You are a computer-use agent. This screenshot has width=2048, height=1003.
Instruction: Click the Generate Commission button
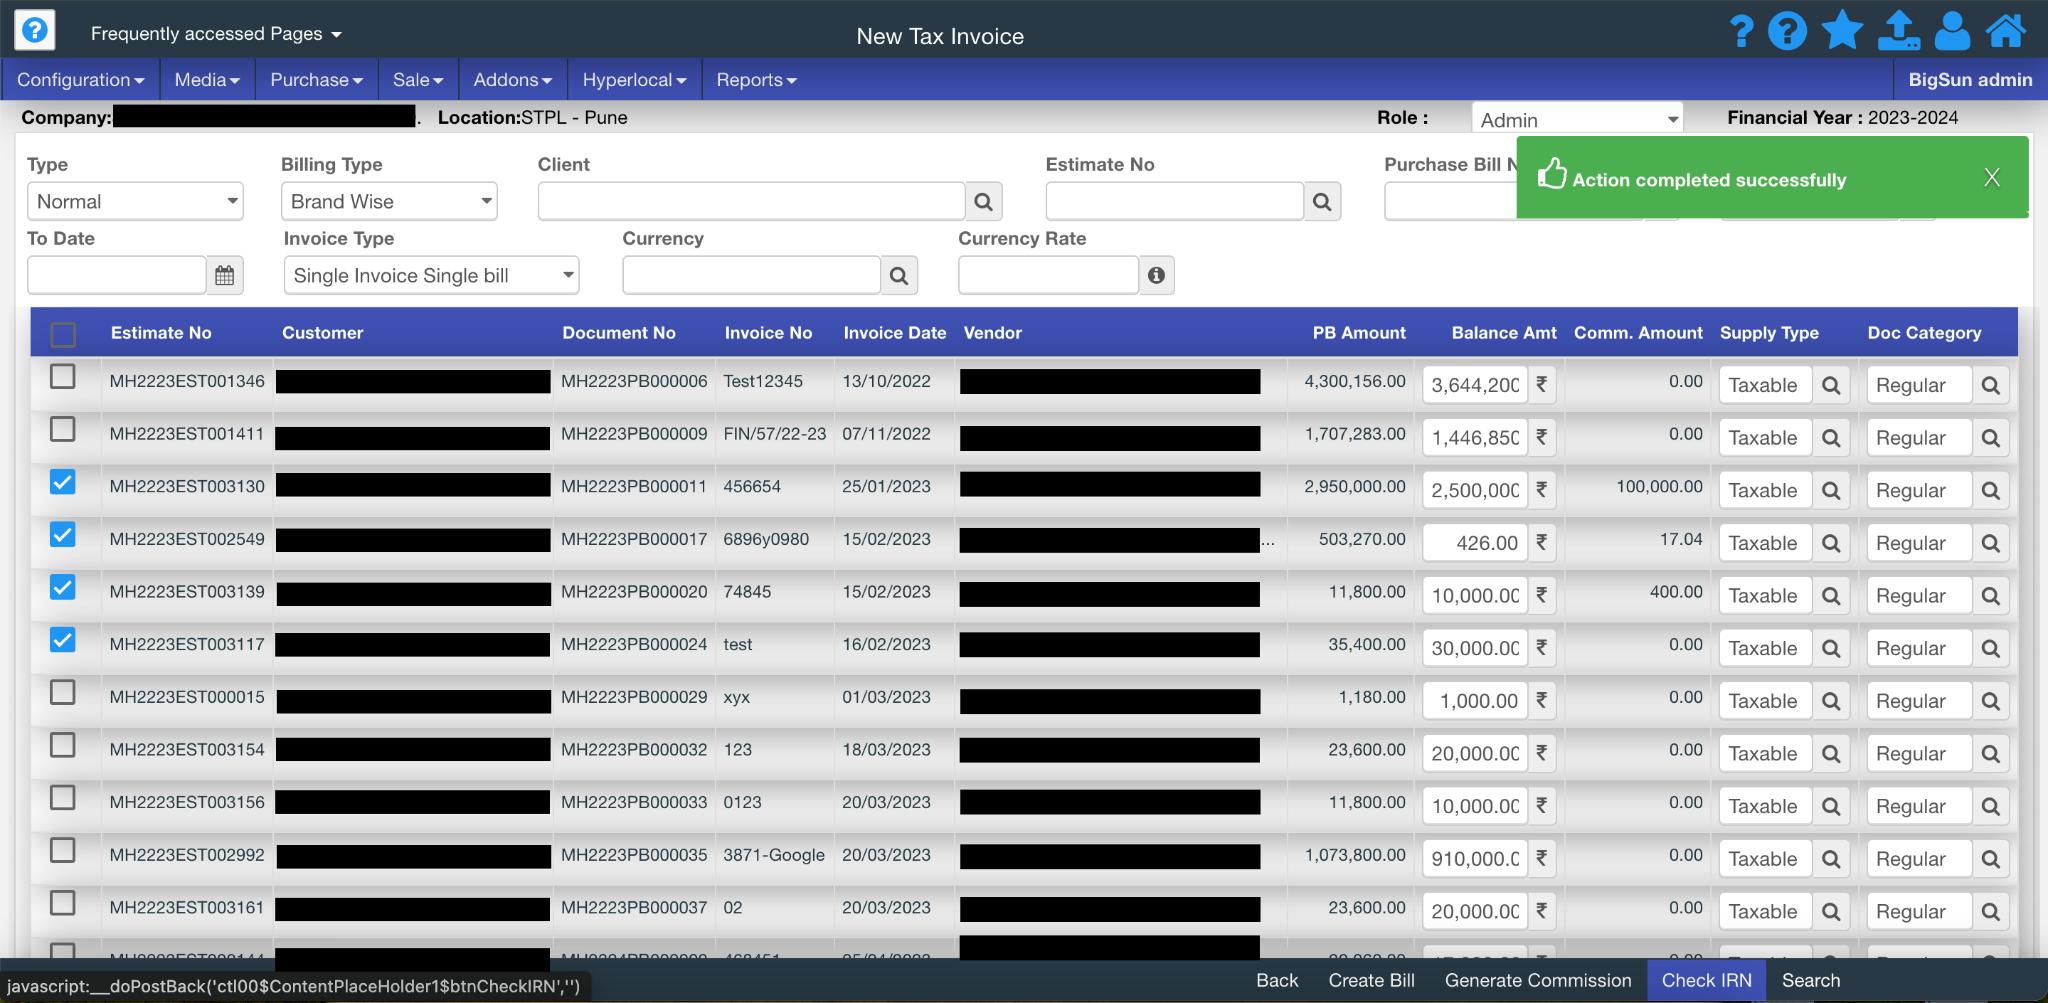point(1538,980)
